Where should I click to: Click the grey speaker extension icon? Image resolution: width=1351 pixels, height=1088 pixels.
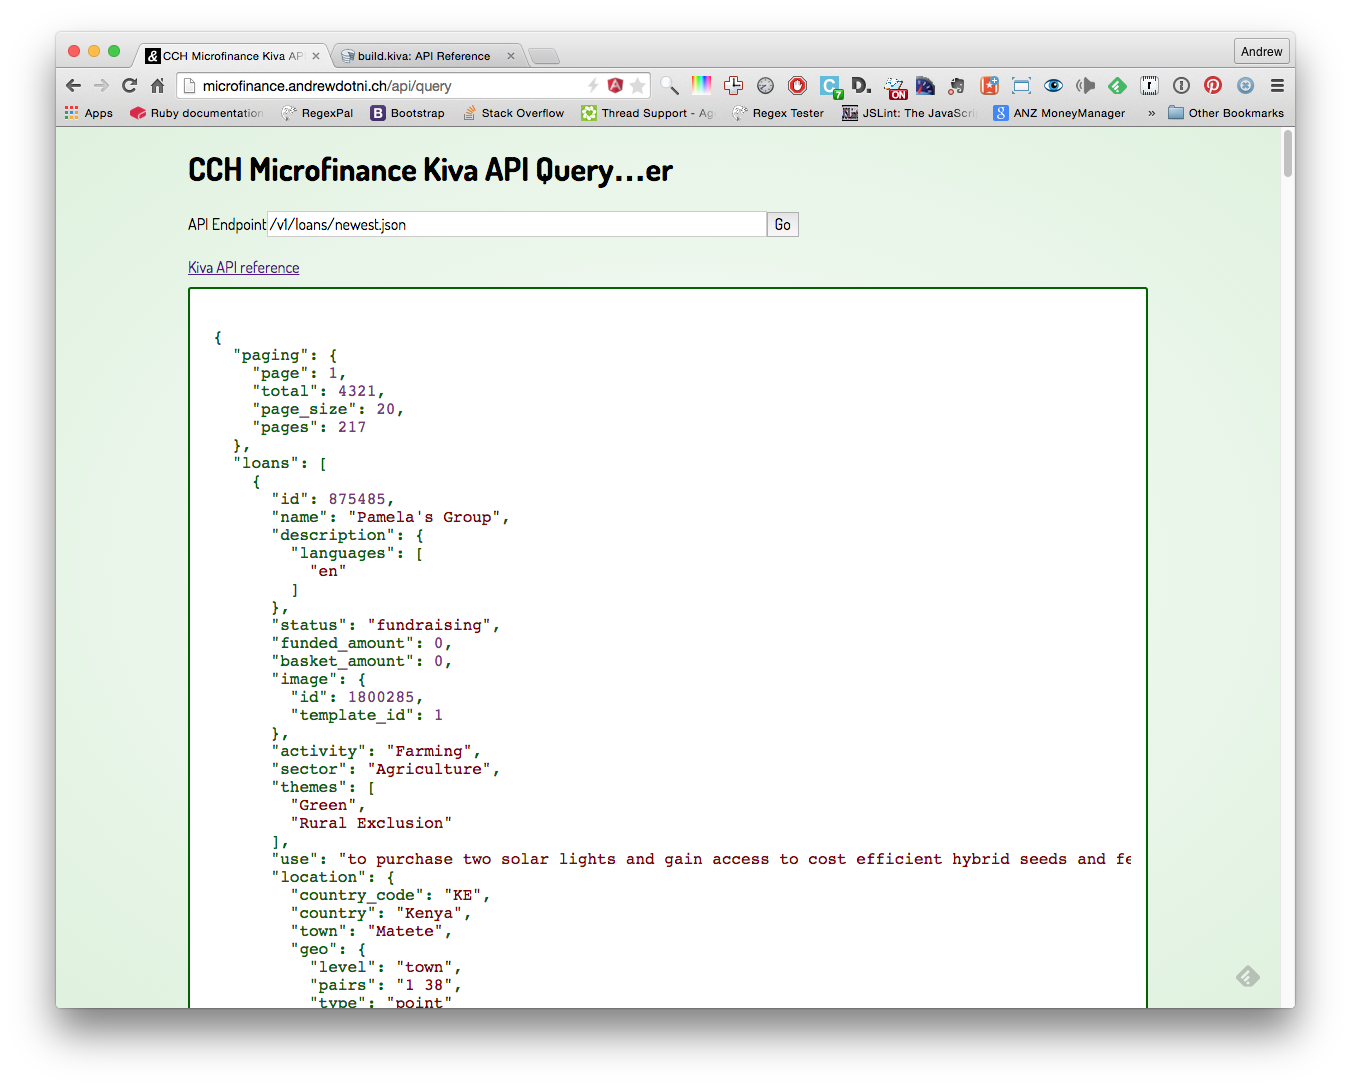click(x=1085, y=86)
